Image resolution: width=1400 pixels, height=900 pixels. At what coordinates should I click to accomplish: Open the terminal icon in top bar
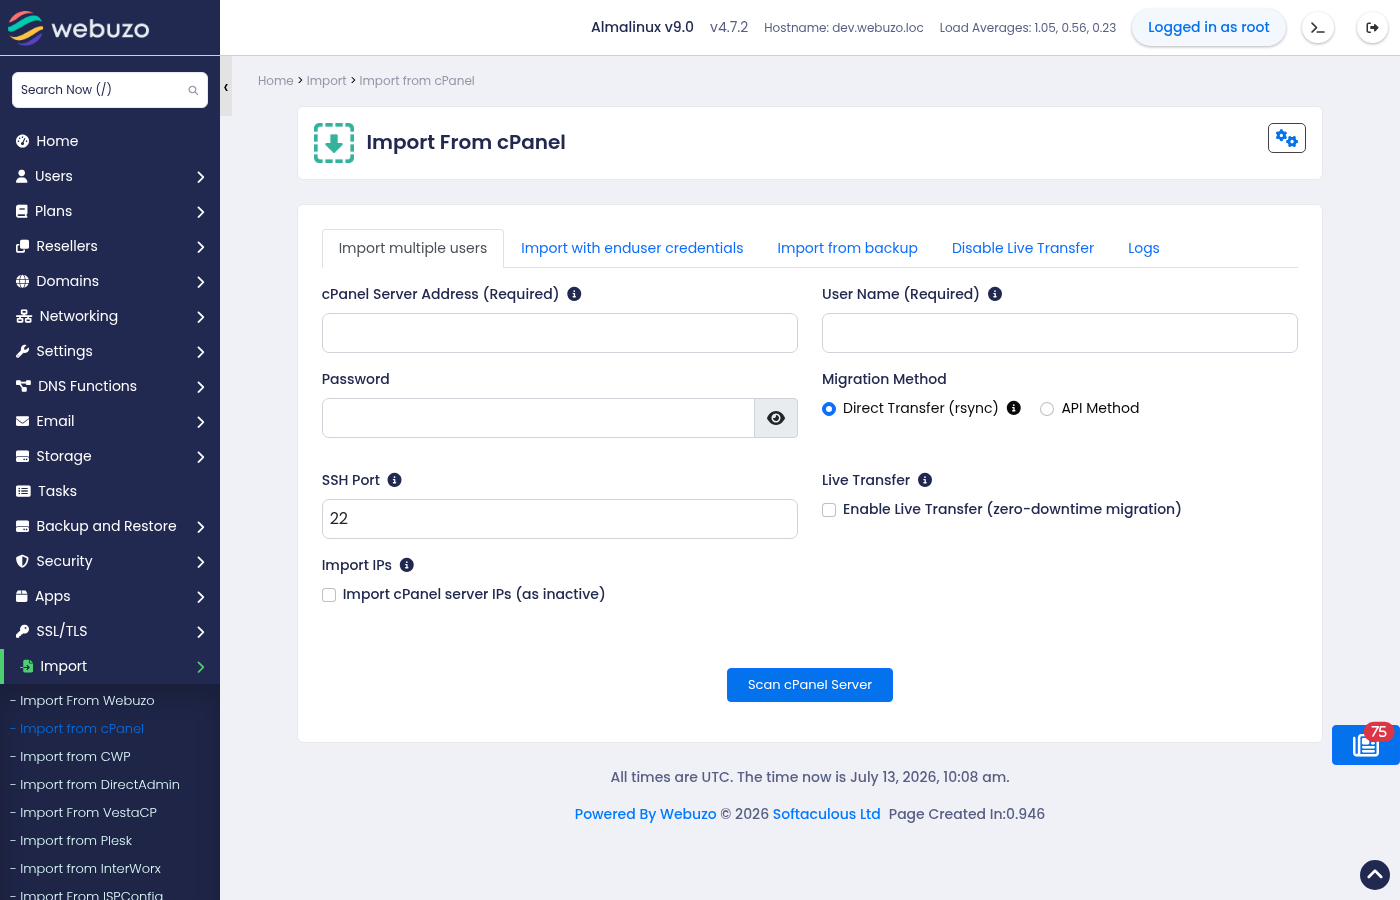point(1318,28)
